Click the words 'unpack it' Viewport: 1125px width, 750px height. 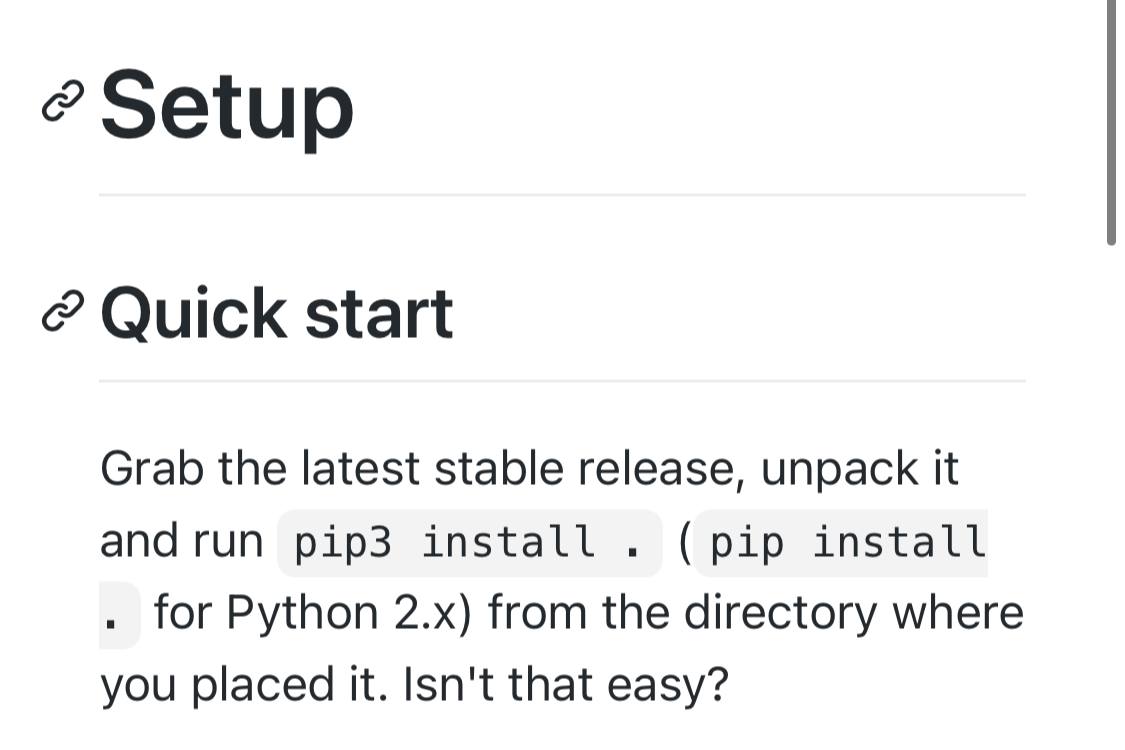[x=860, y=469]
